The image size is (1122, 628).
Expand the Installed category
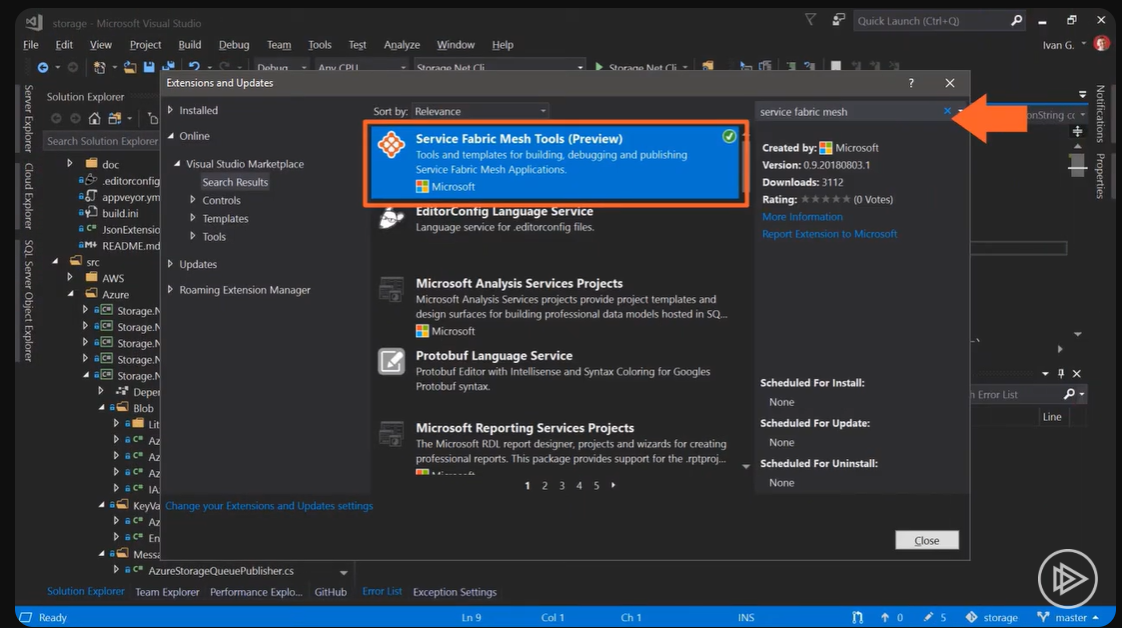(x=170, y=110)
